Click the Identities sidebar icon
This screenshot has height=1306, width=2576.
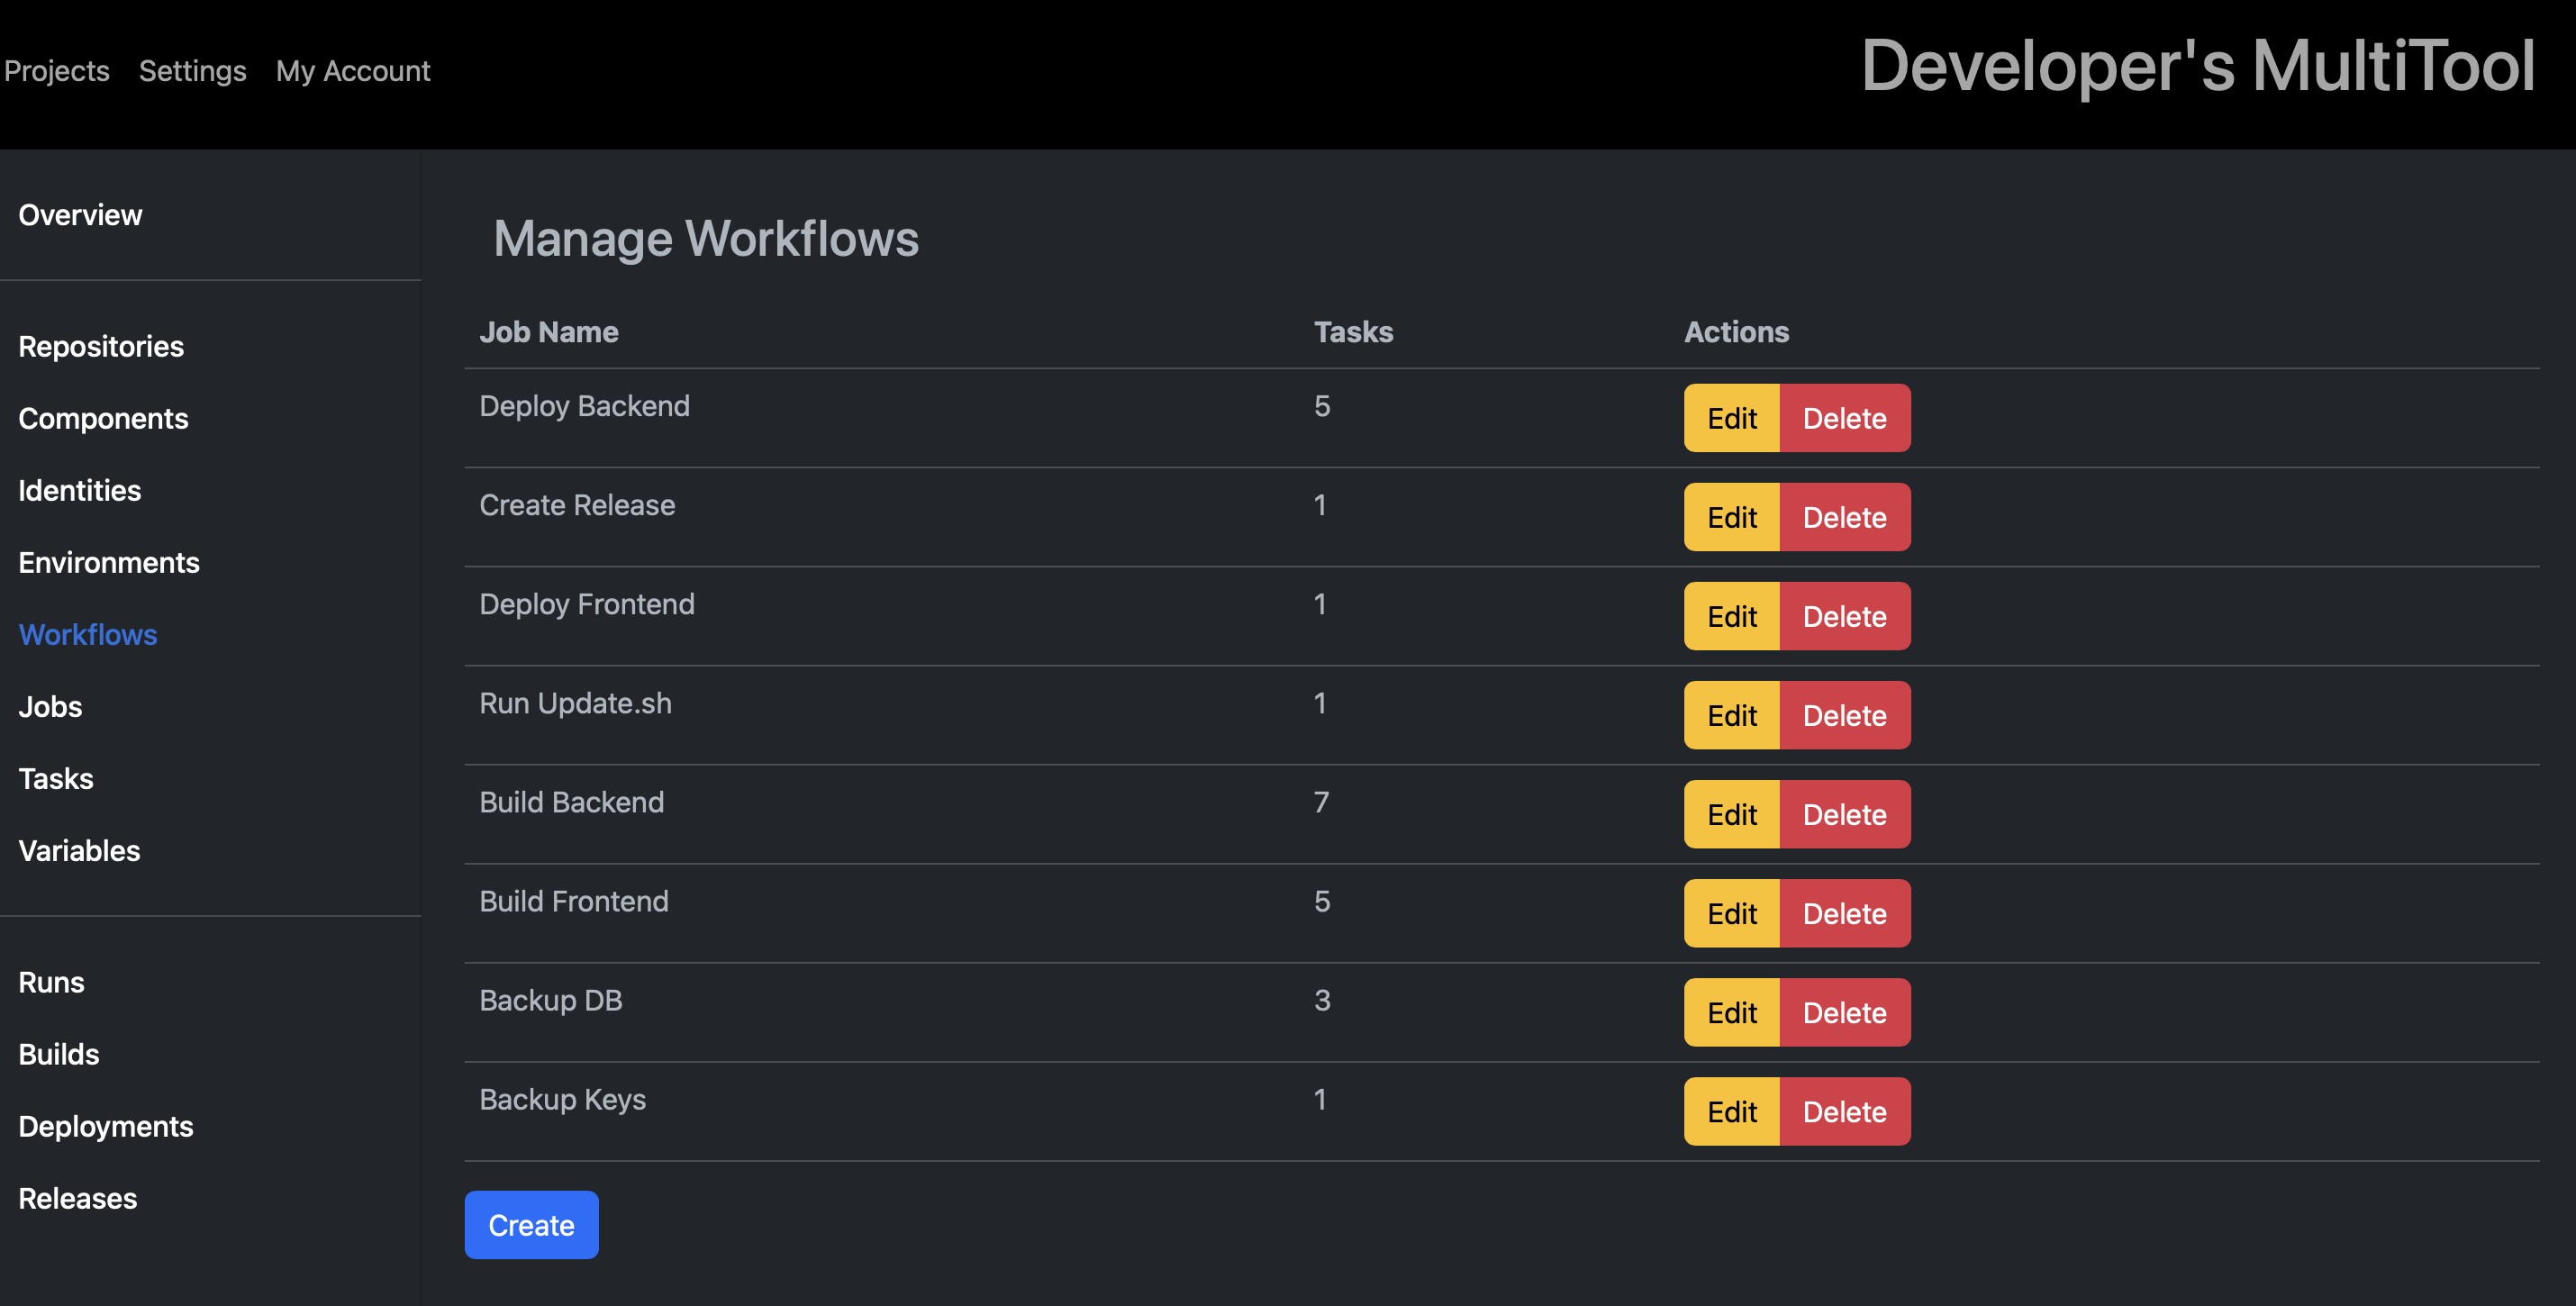click(x=80, y=490)
